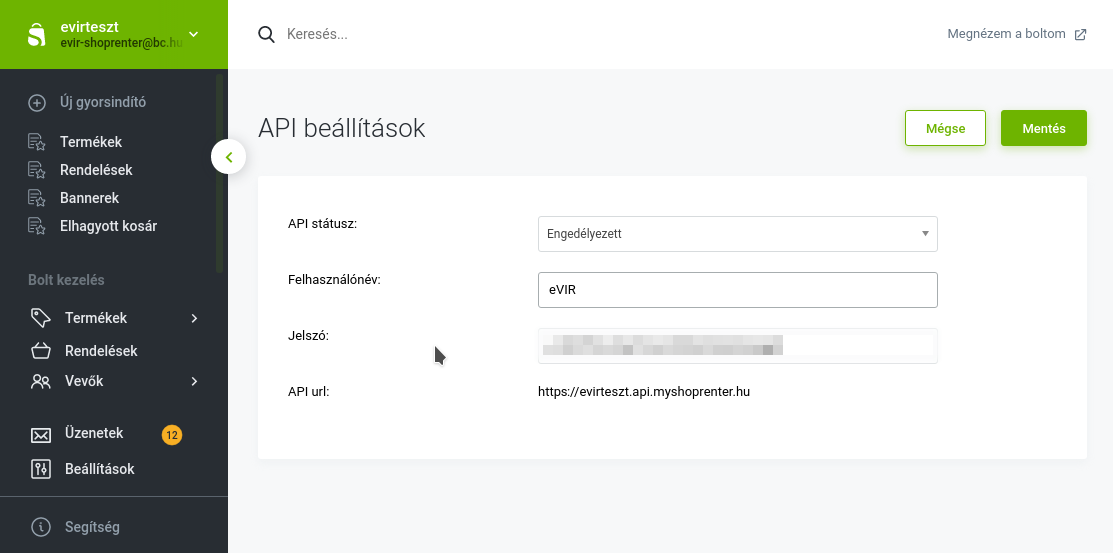Click the external link icon next to Megnézem a boltom
Viewport: 1113px width, 553px height.
(x=1080, y=34)
